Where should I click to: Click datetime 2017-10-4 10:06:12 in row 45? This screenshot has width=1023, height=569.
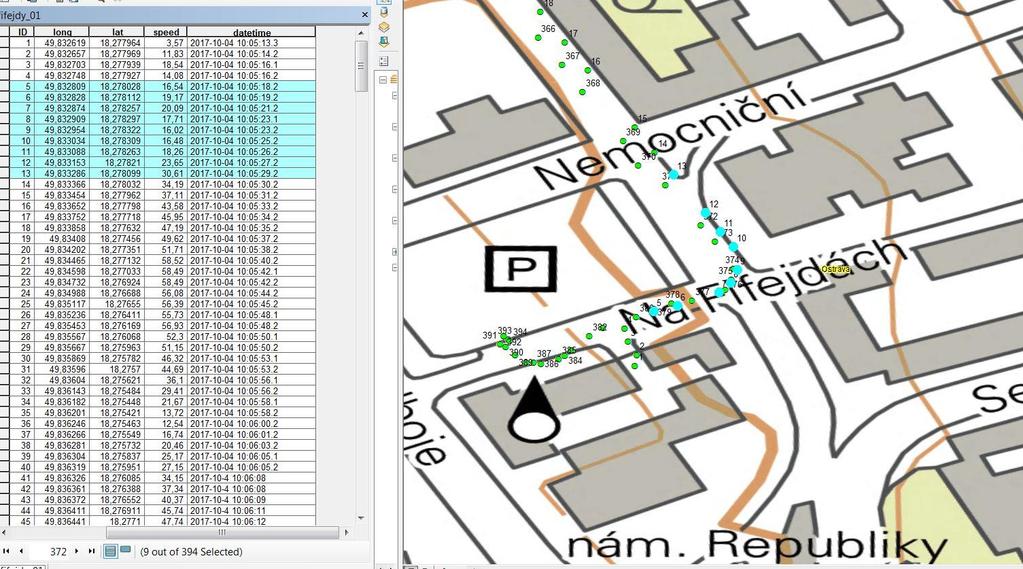(x=251, y=521)
